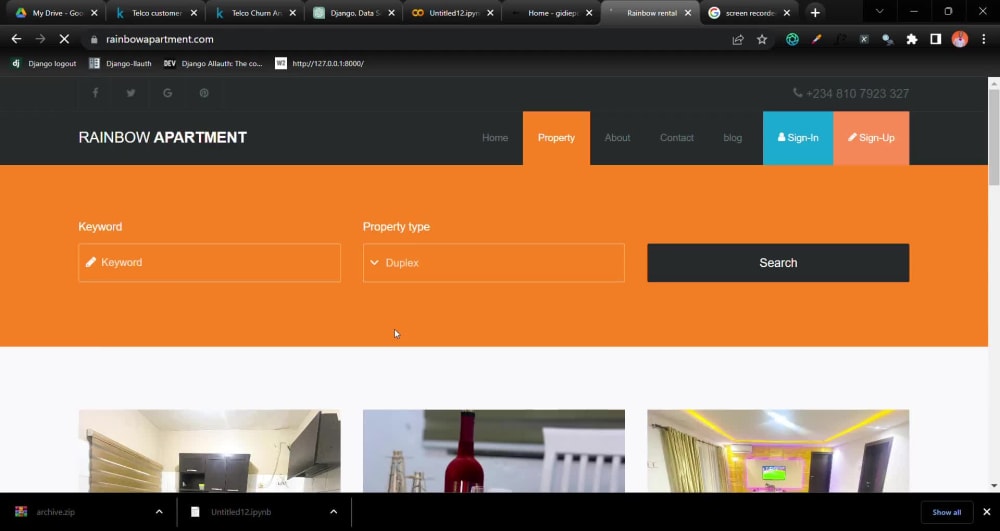Click the green circular extension icon
The image size is (1000, 531).
point(792,40)
